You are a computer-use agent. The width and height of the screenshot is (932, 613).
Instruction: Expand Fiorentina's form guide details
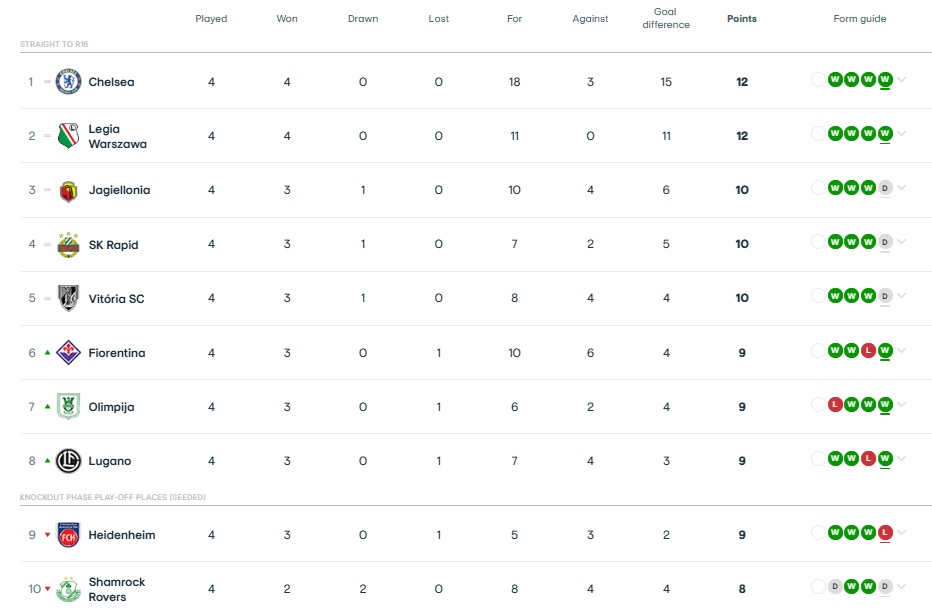click(x=902, y=351)
